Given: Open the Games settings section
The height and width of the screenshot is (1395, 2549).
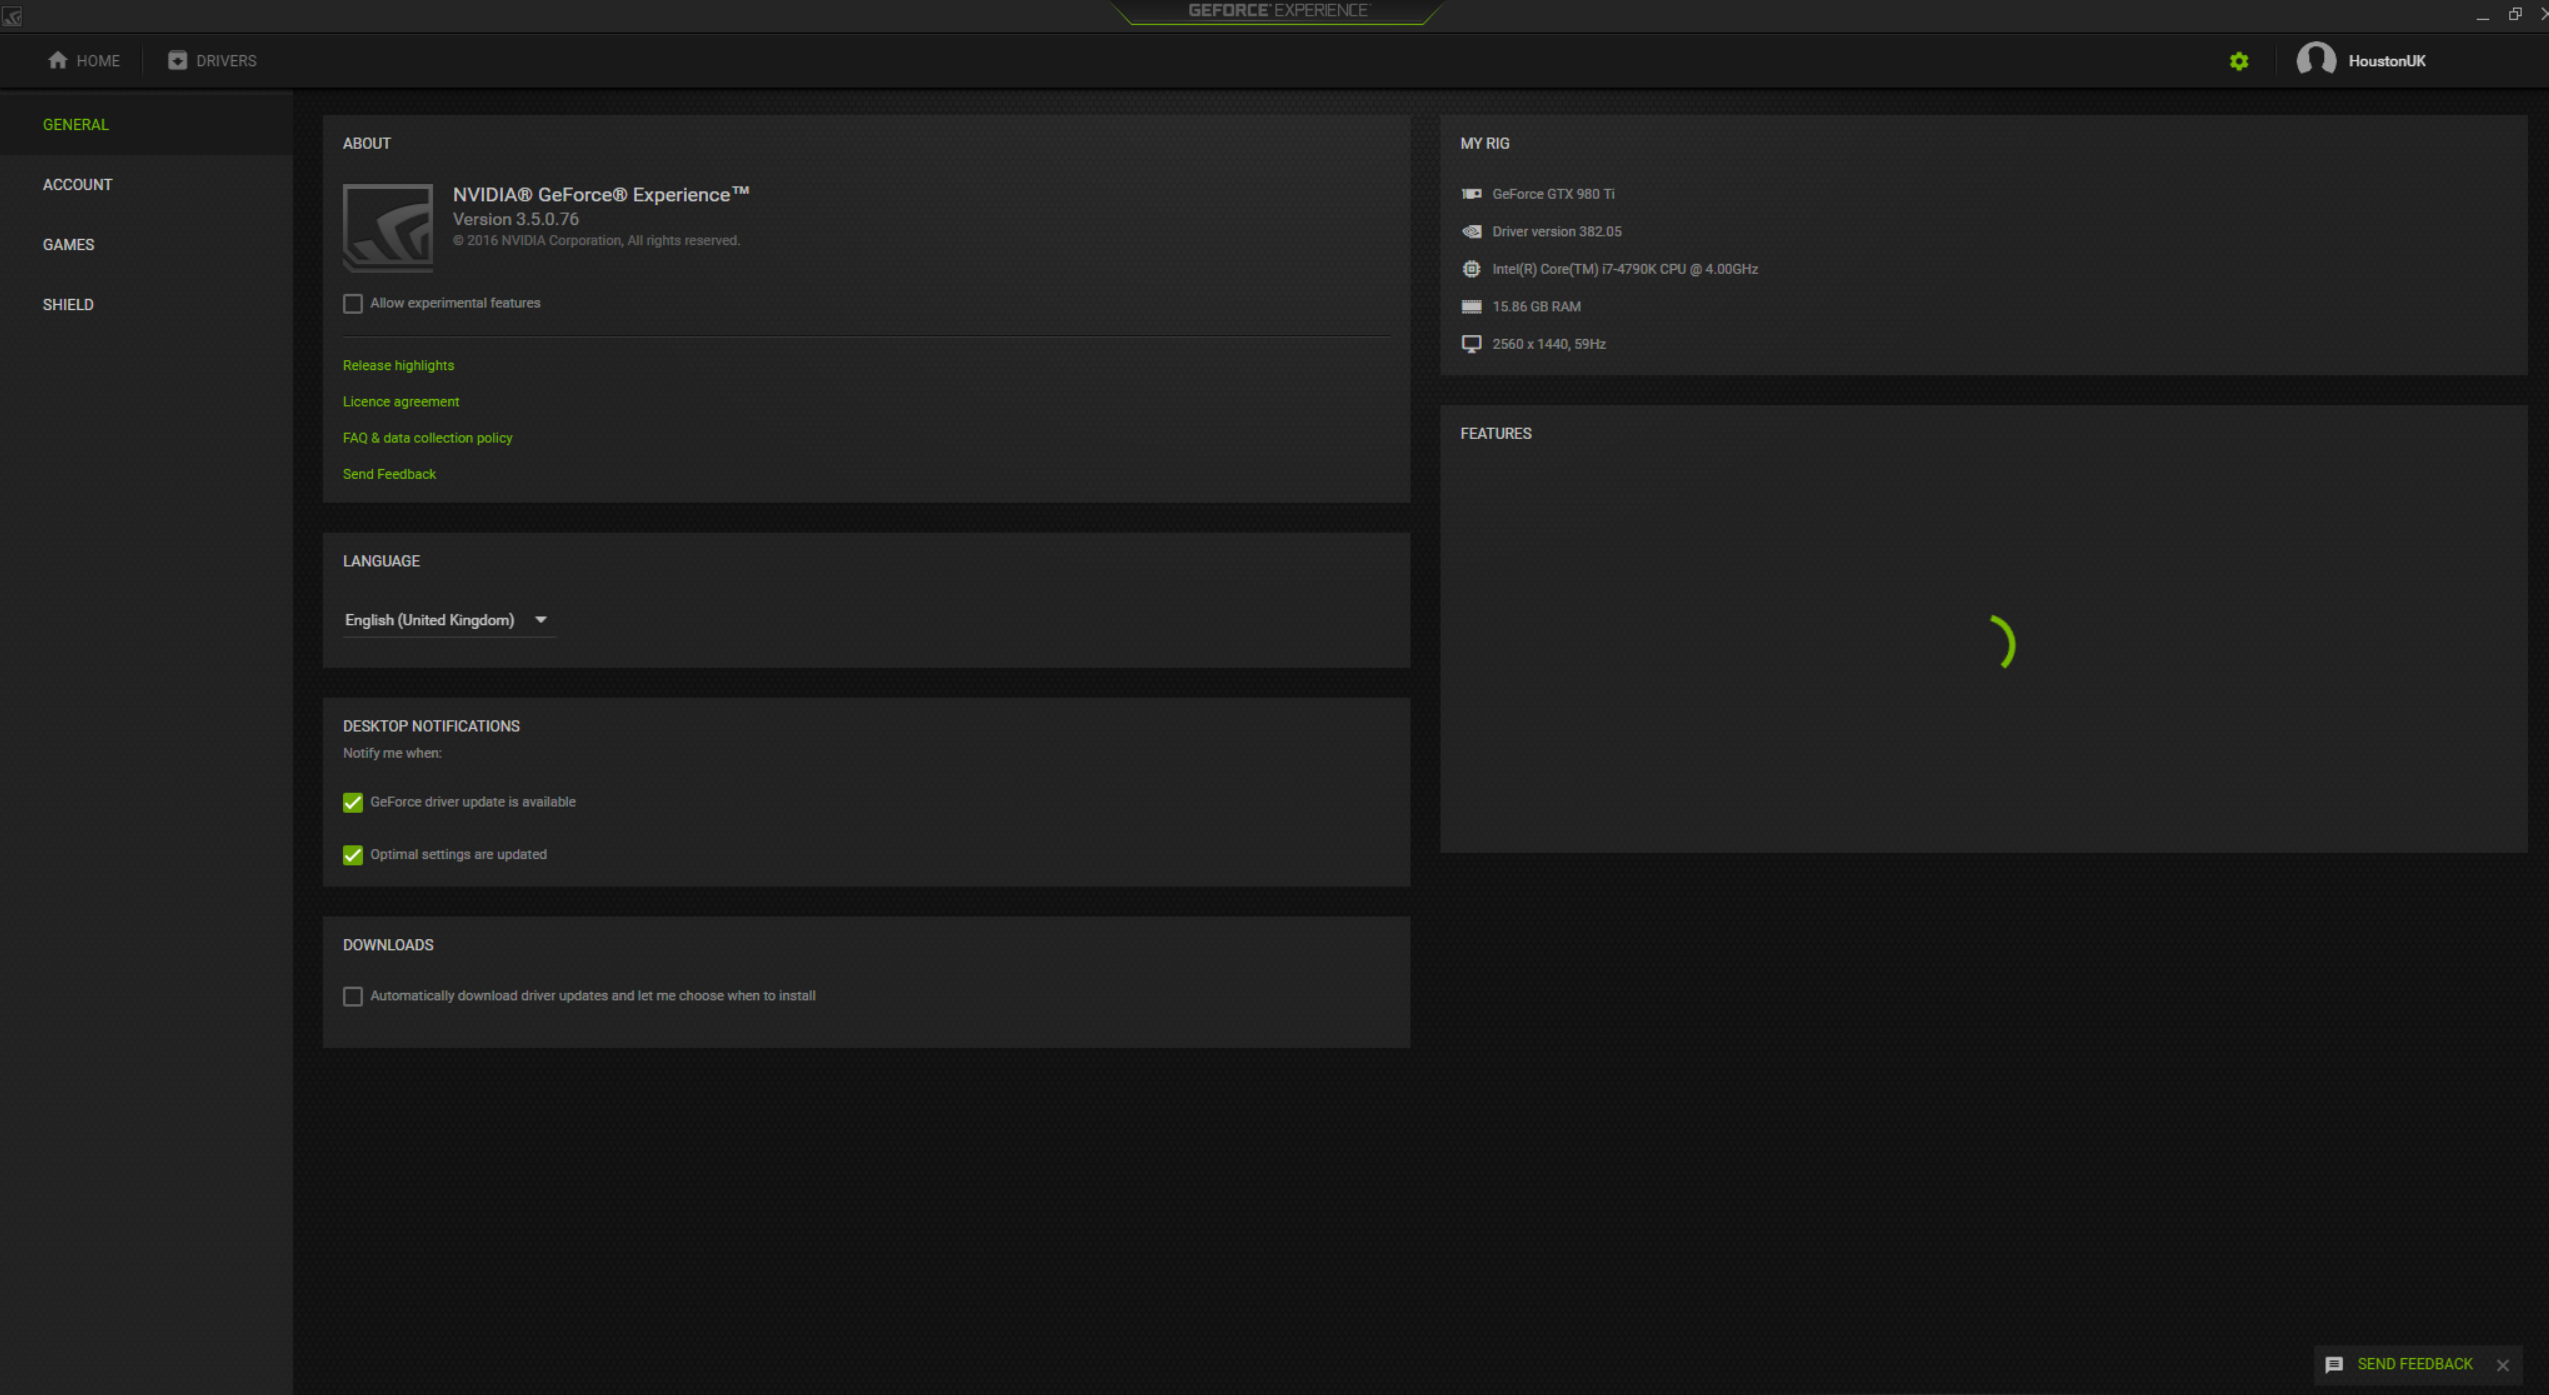Looking at the screenshot, I should [68, 245].
